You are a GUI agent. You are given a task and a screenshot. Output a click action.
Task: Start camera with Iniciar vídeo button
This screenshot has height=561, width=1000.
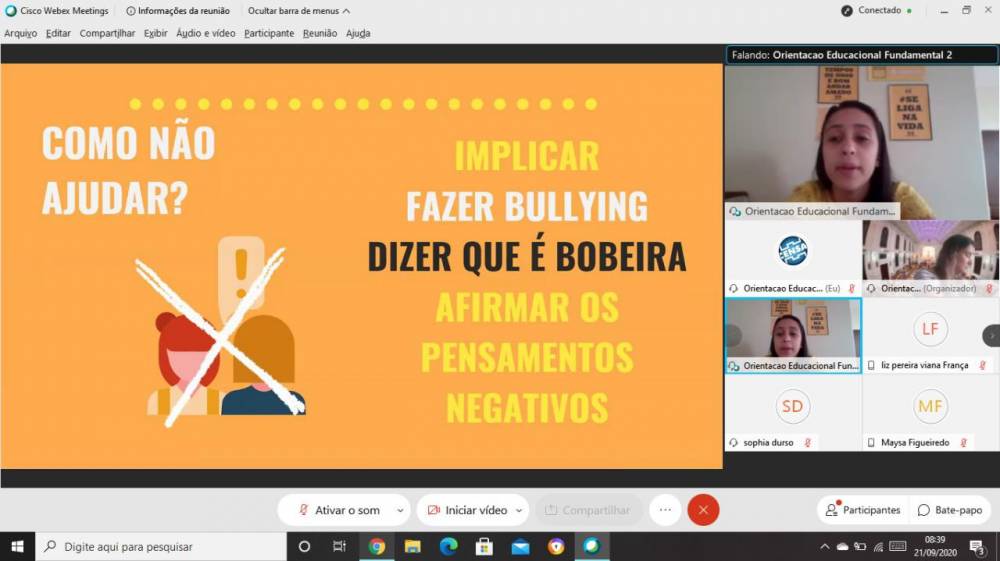coord(468,510)
